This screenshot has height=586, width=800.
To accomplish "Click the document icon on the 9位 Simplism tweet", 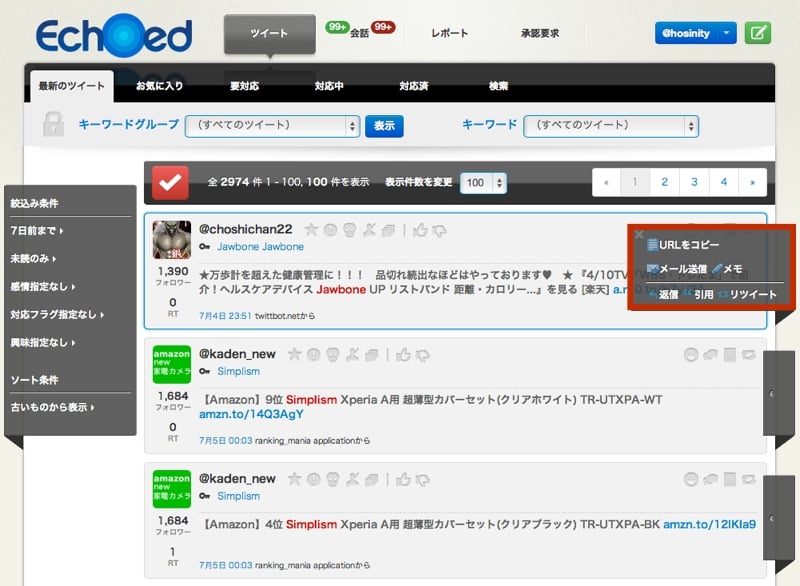I will point(730,354).
